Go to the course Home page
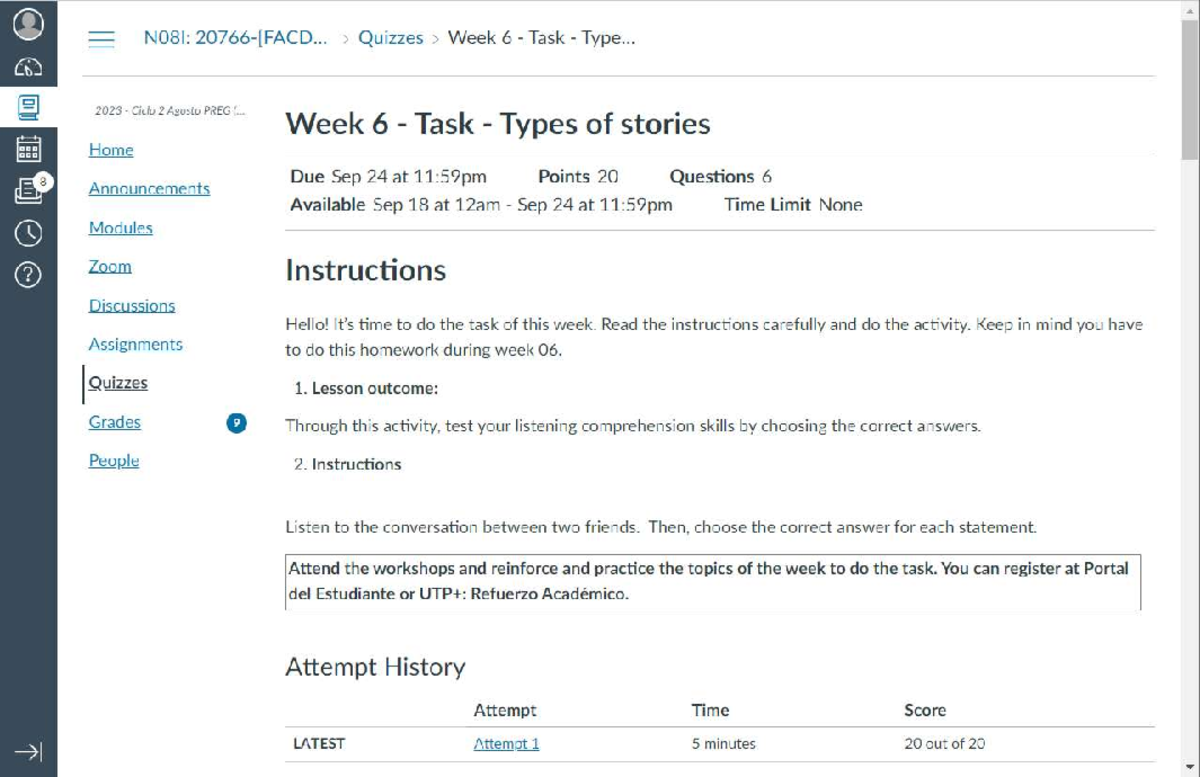 point(110,150)
